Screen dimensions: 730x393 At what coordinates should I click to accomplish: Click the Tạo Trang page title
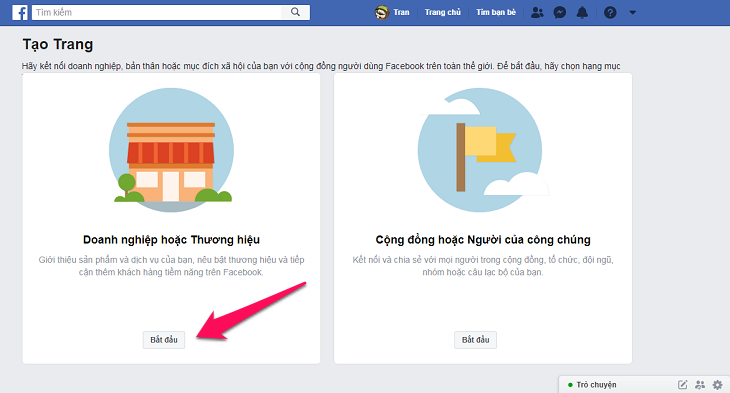(x=58, y=44)
